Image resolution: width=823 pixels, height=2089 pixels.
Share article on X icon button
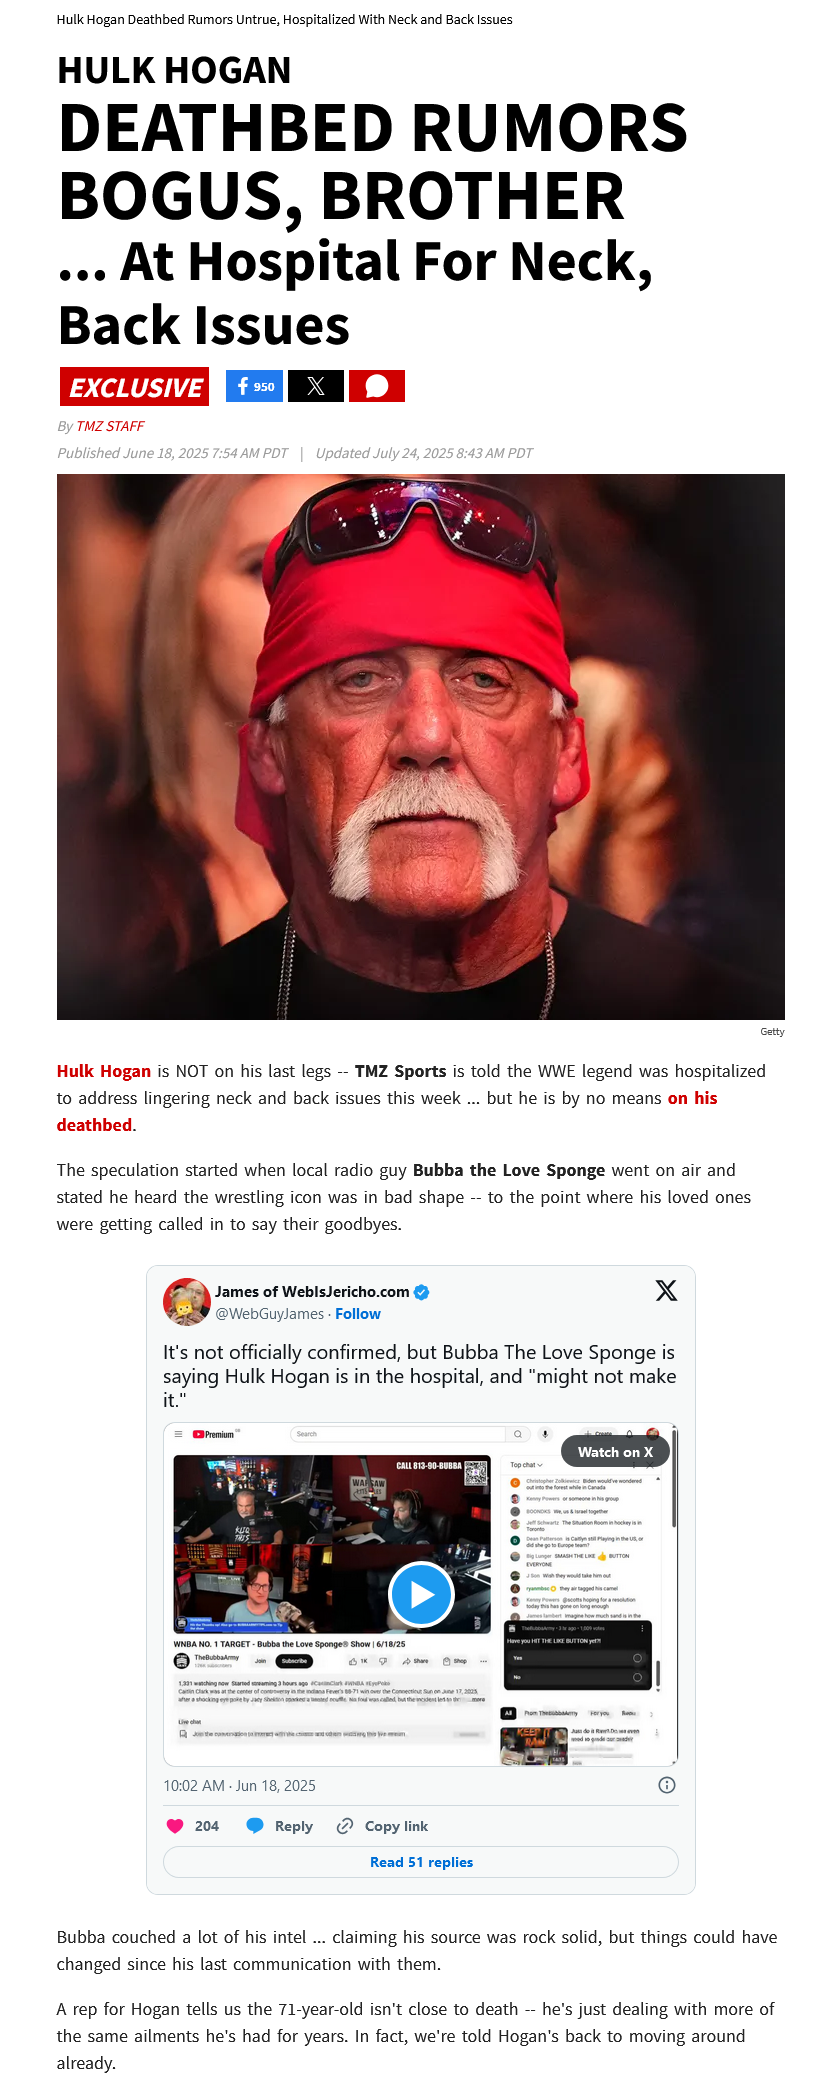[x=316, y=386]
